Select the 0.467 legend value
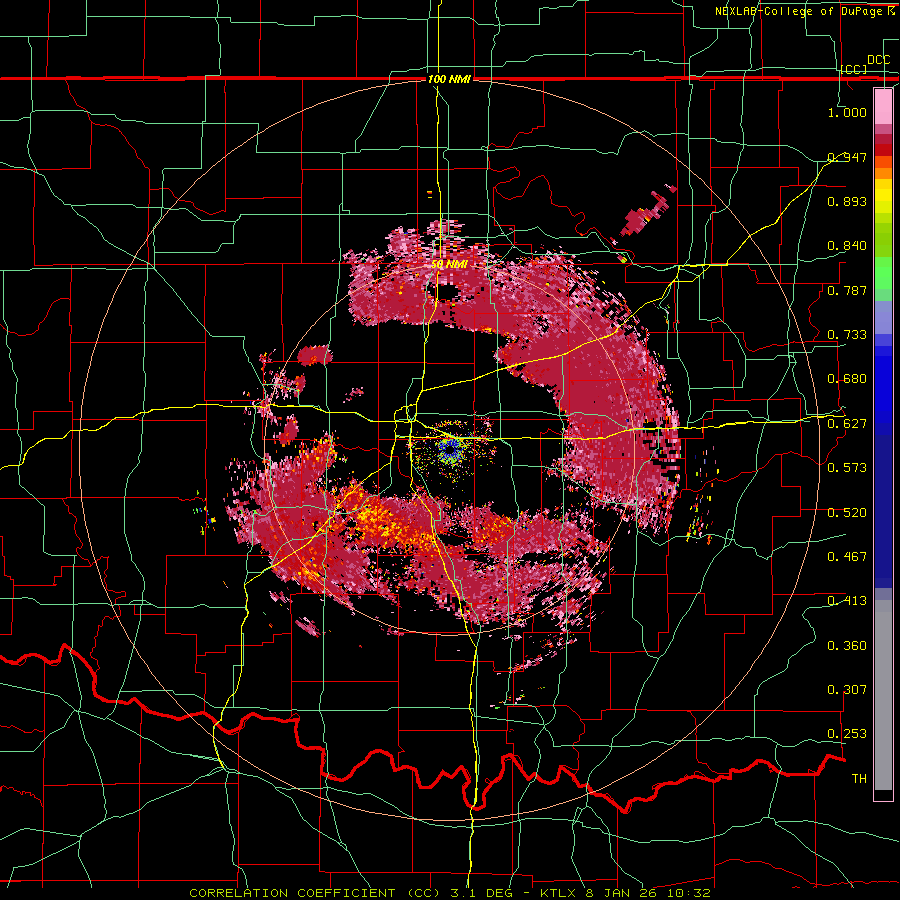900x900 pixels. coord(847,557)
